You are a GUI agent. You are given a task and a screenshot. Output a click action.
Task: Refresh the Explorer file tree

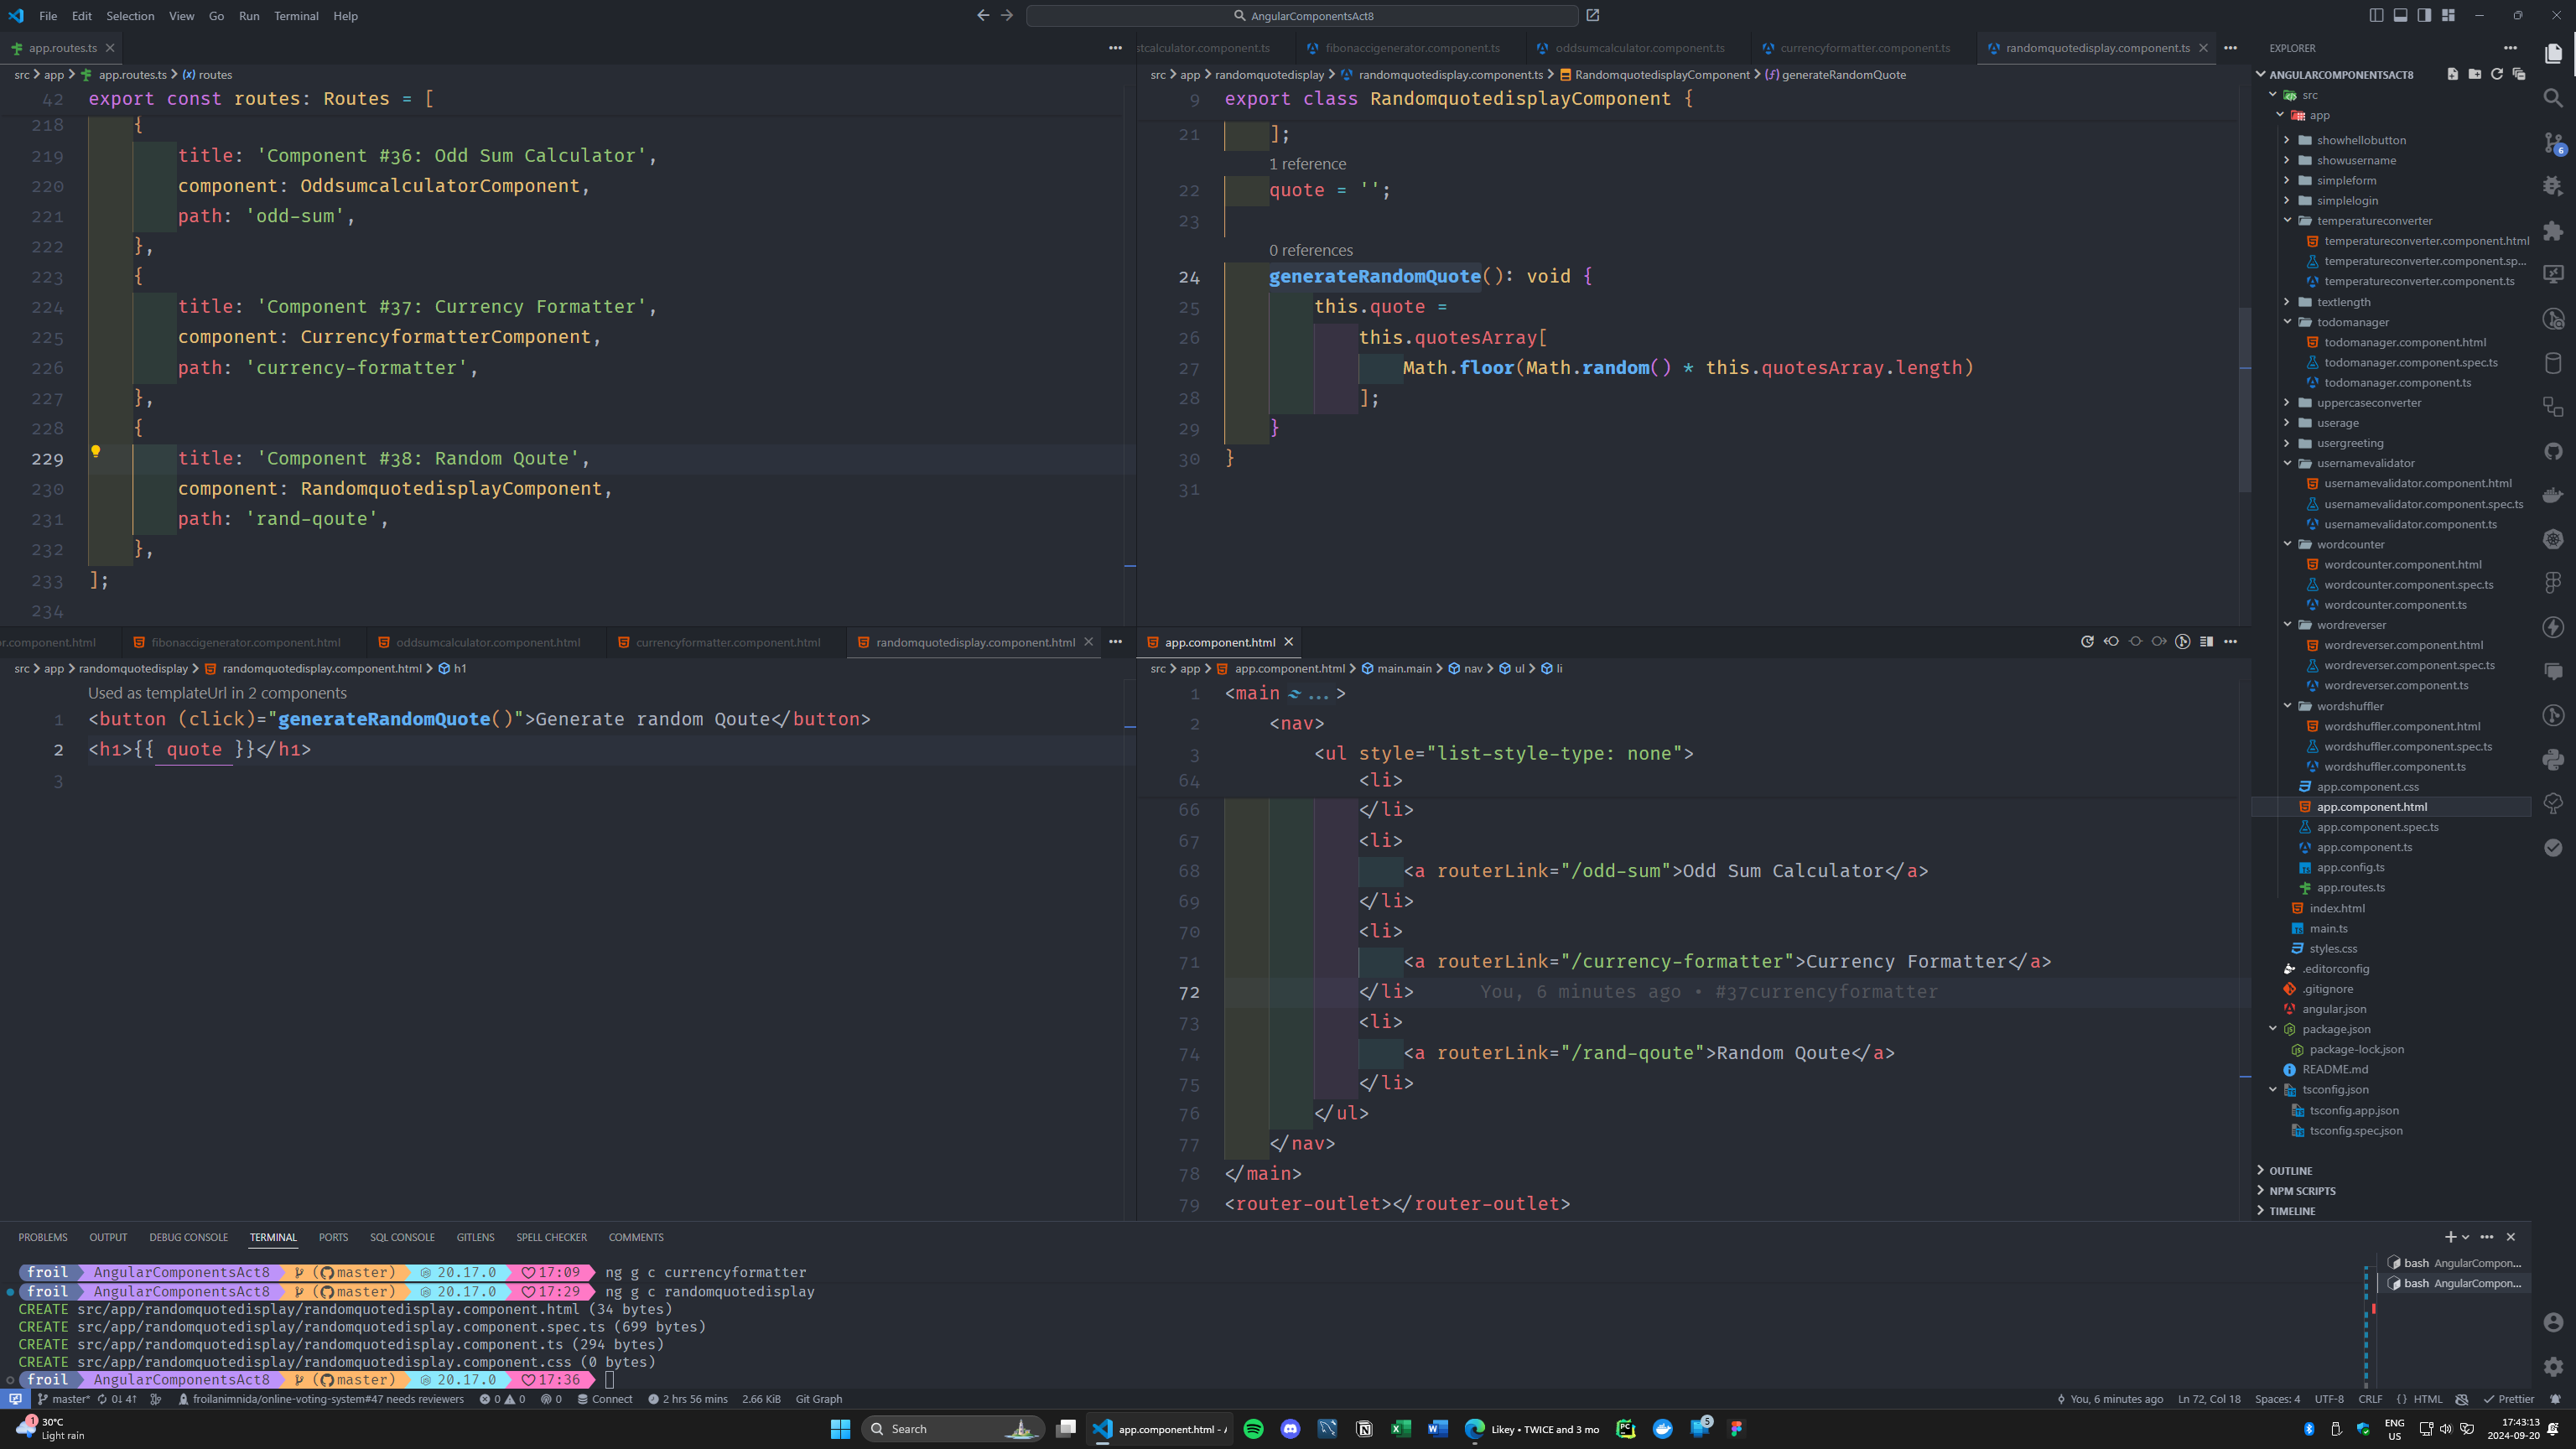2497,75
